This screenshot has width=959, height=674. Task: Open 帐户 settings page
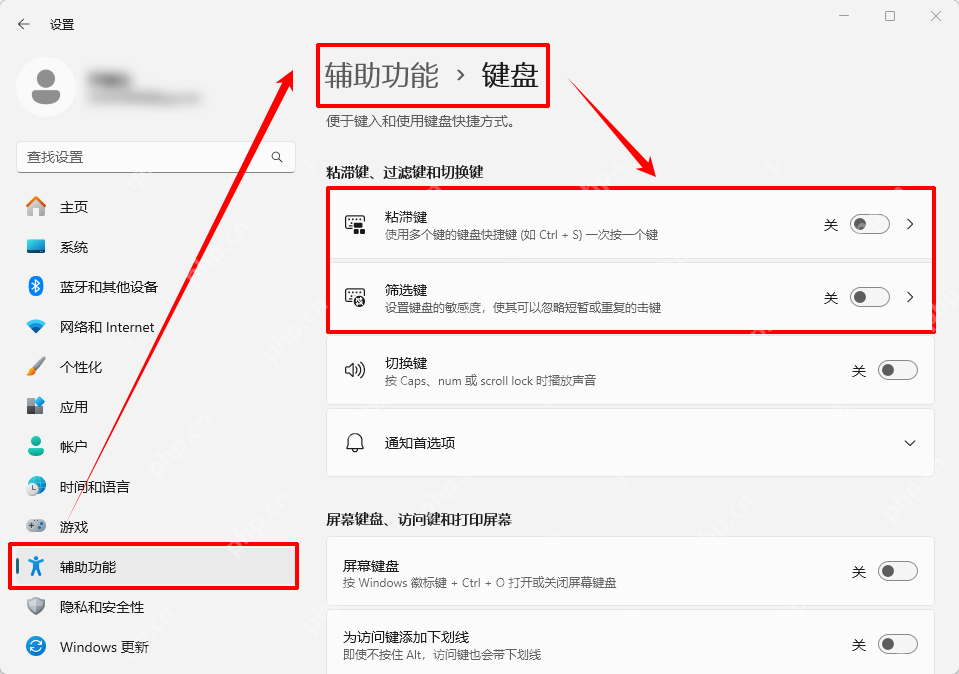coord(156,446)
